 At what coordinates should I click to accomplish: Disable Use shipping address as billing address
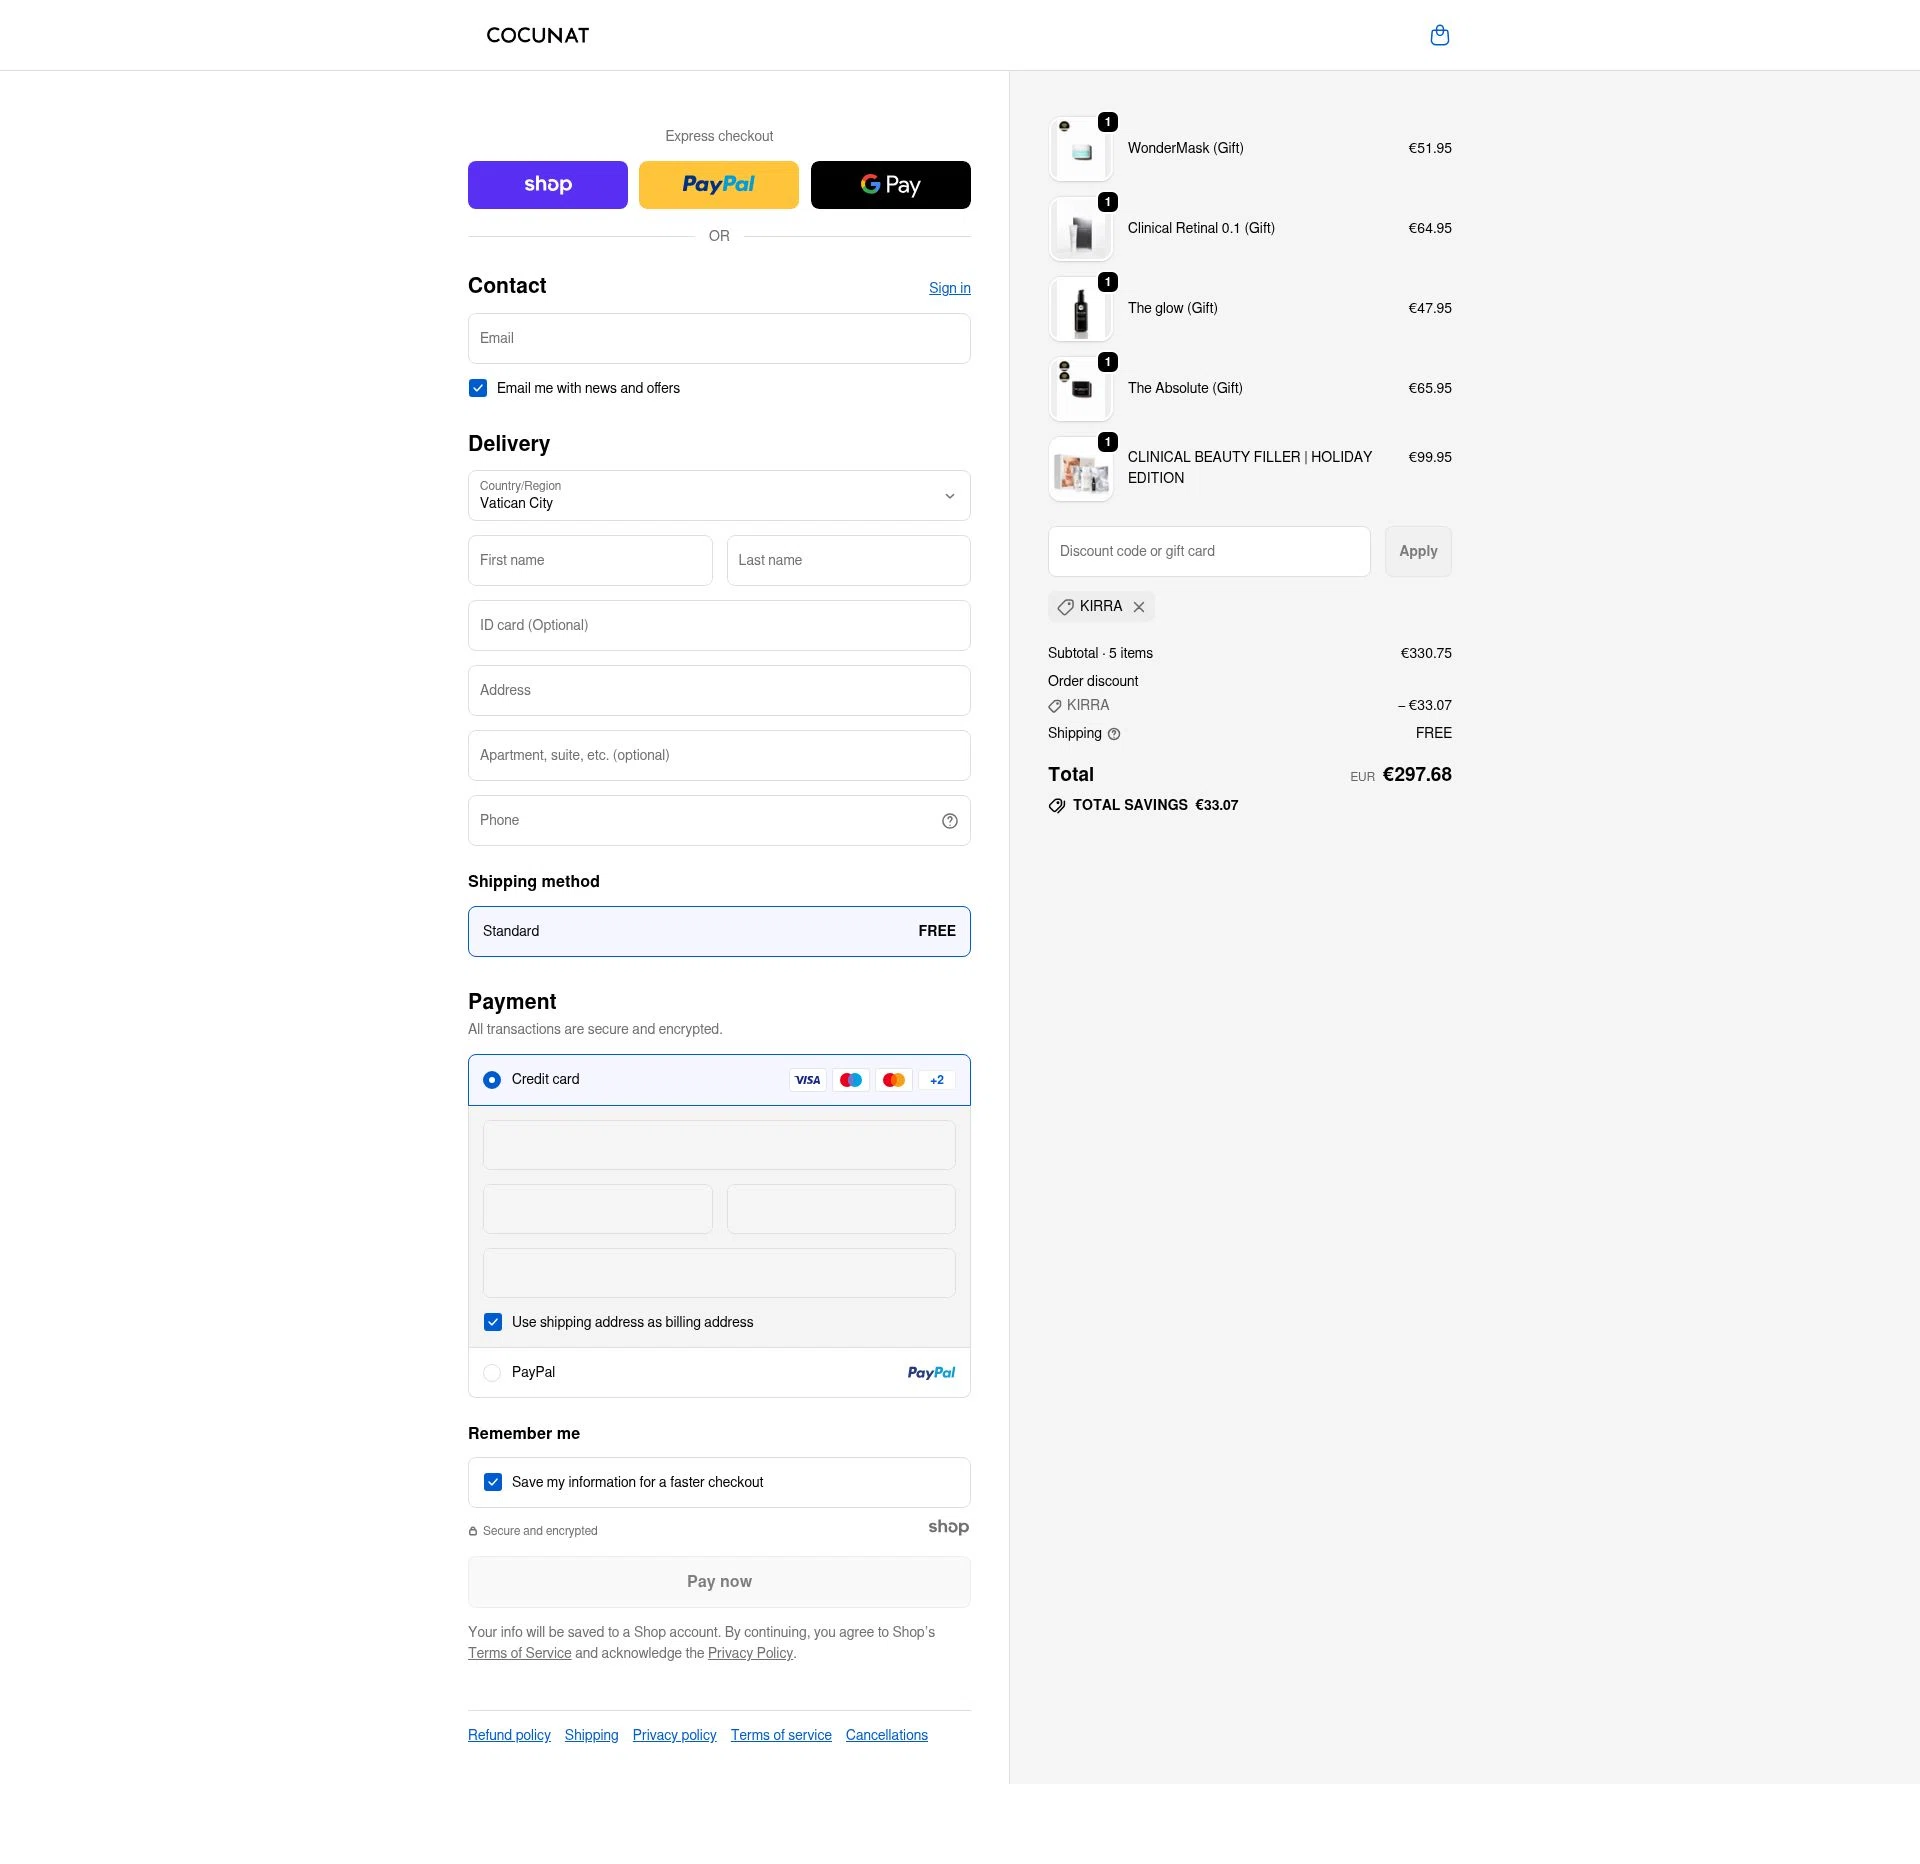pyautogui.click(x=492, y=1321)
